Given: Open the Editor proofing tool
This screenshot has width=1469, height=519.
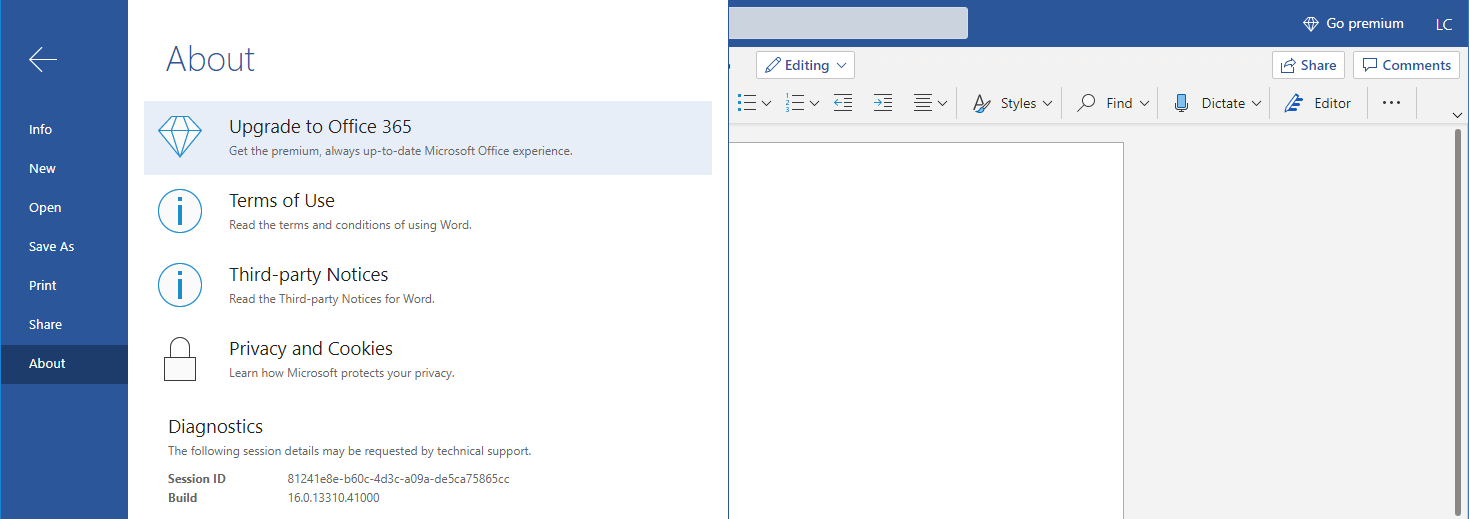Looking at the screenshot, I should click(x=1318, y=103).
